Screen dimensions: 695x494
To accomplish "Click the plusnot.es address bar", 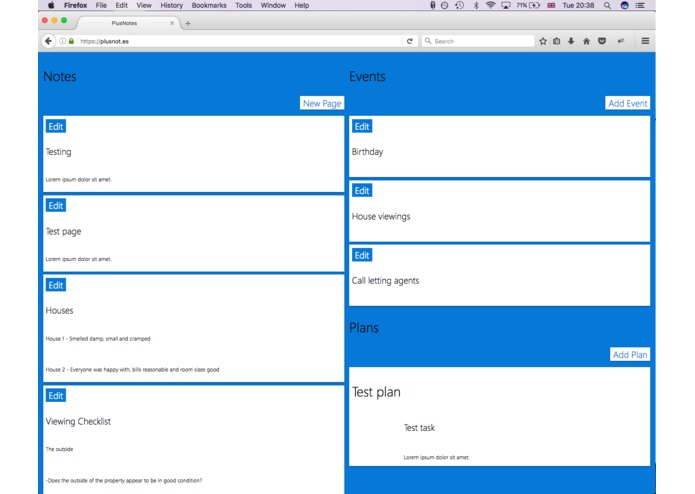I will (239, 41).
